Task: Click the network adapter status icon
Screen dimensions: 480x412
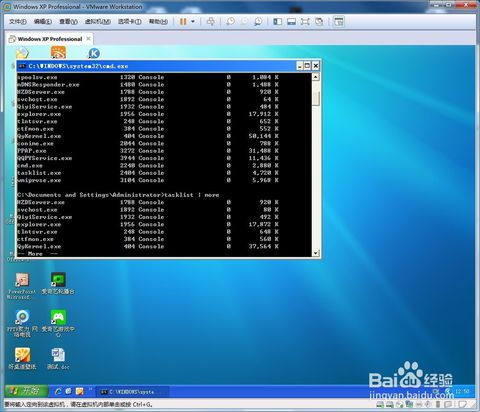Action: click(x=409, y=405)
